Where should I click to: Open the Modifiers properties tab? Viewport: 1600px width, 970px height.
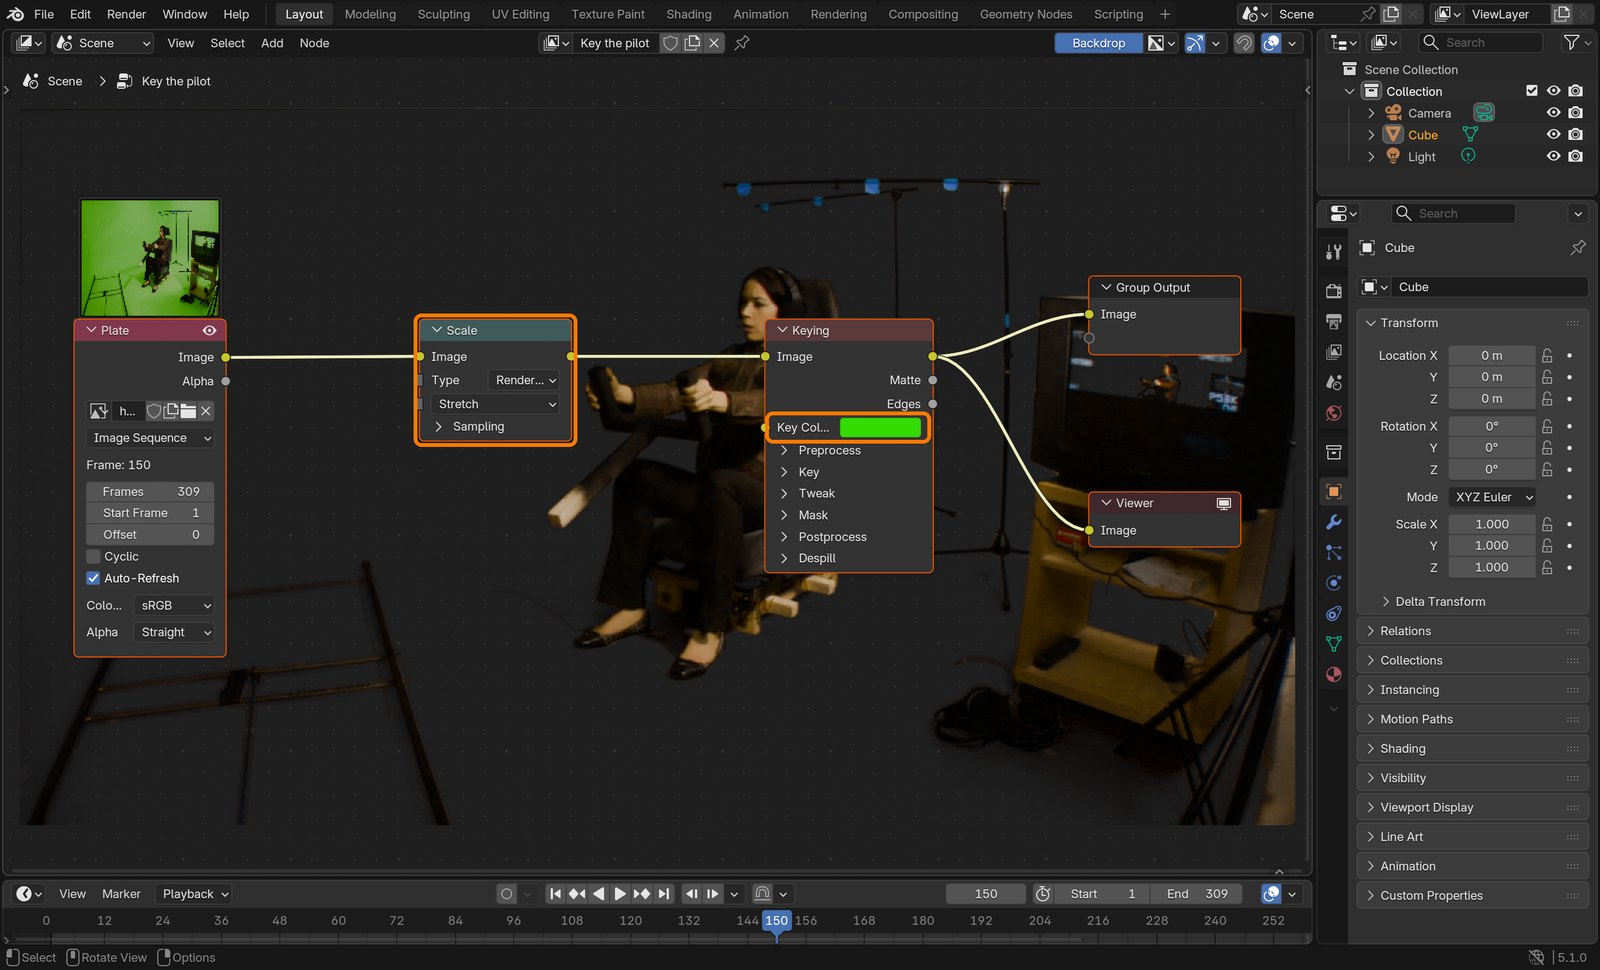(x=1333, y=522)
